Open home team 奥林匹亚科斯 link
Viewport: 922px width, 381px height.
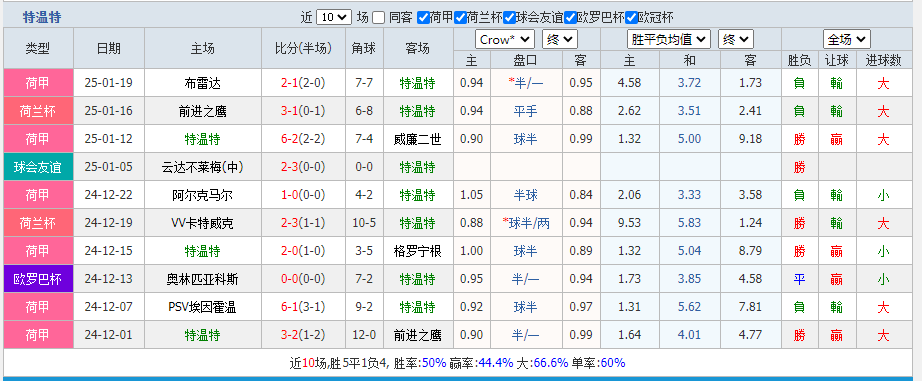click(x=202, y=279)
